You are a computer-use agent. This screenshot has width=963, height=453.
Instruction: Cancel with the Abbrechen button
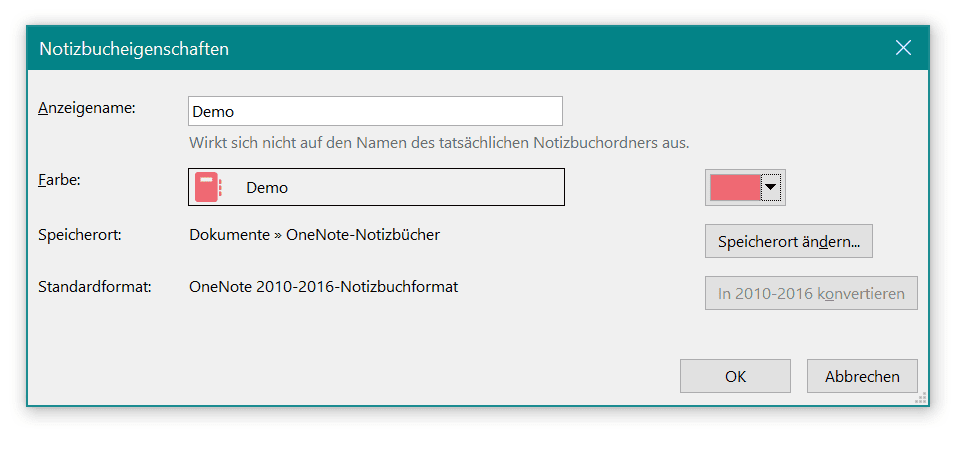pyautogui.click(x=862, y=376)
